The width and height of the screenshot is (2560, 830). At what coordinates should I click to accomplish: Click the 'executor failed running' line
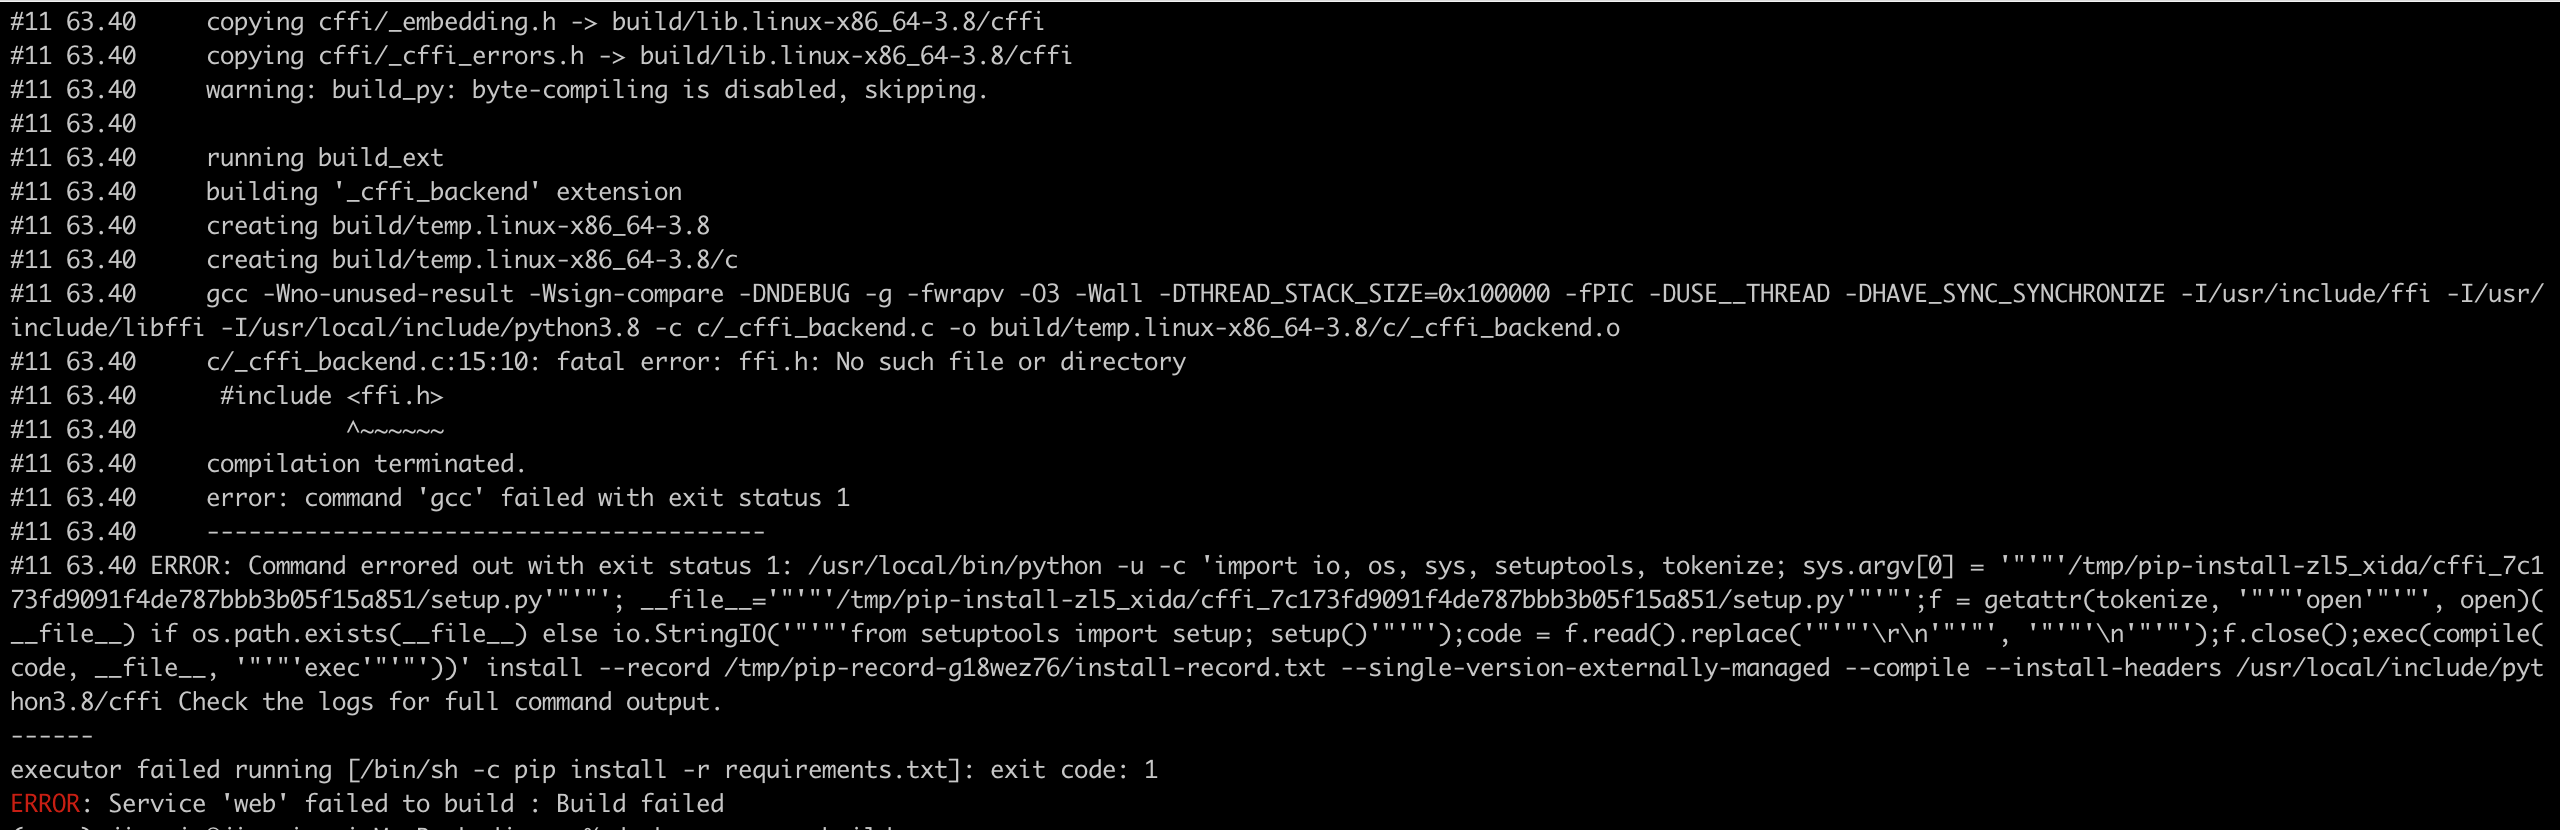[584, 770]
